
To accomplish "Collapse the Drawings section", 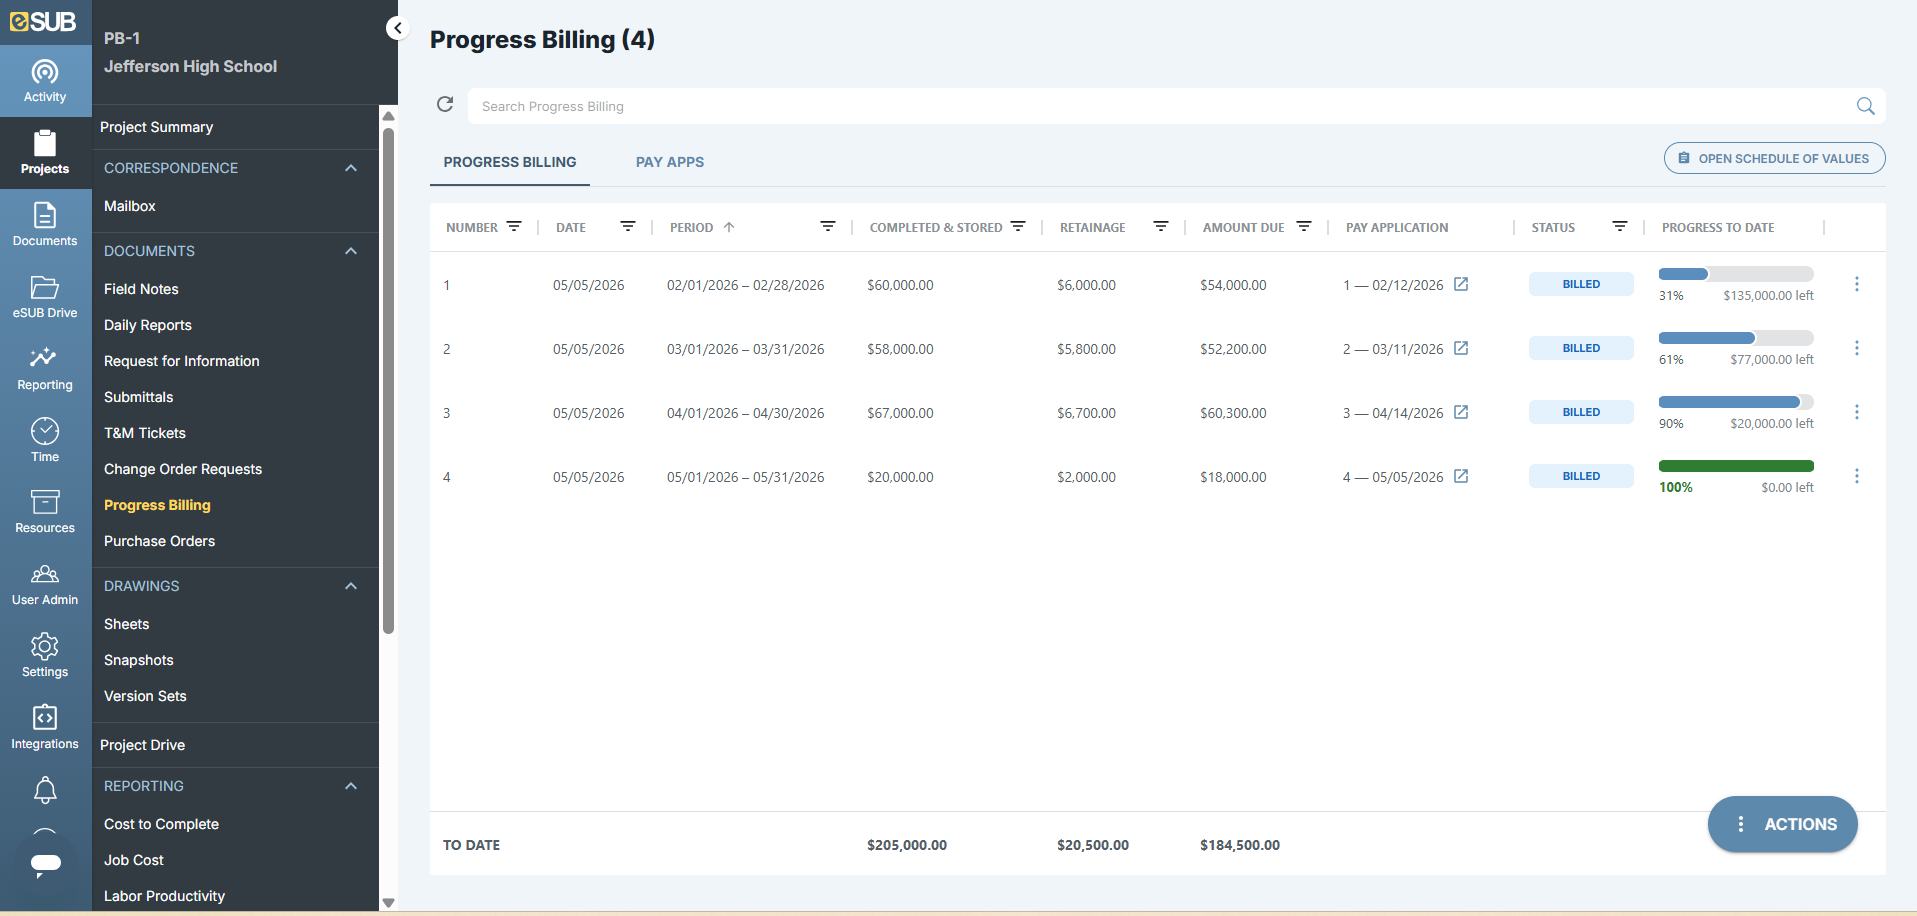I will (351, 586).
